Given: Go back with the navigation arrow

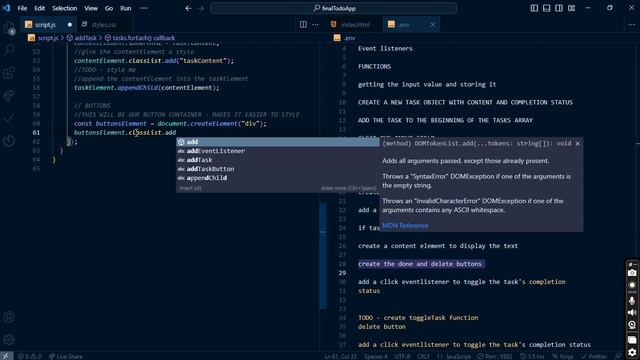Looking at the screenshot, I should coord(188,8).
